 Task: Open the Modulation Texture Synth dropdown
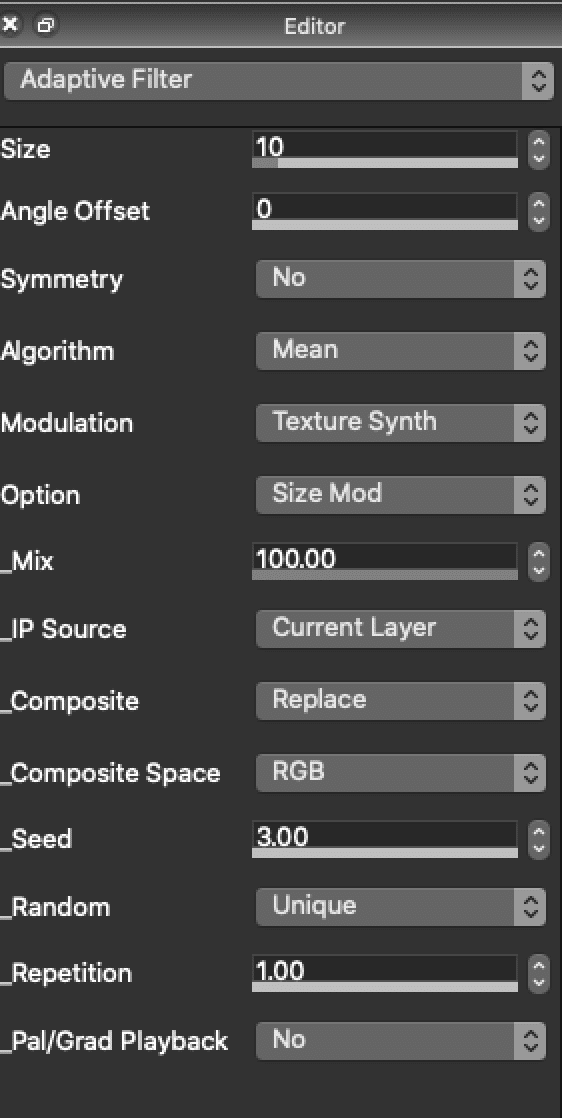[400, 423]
